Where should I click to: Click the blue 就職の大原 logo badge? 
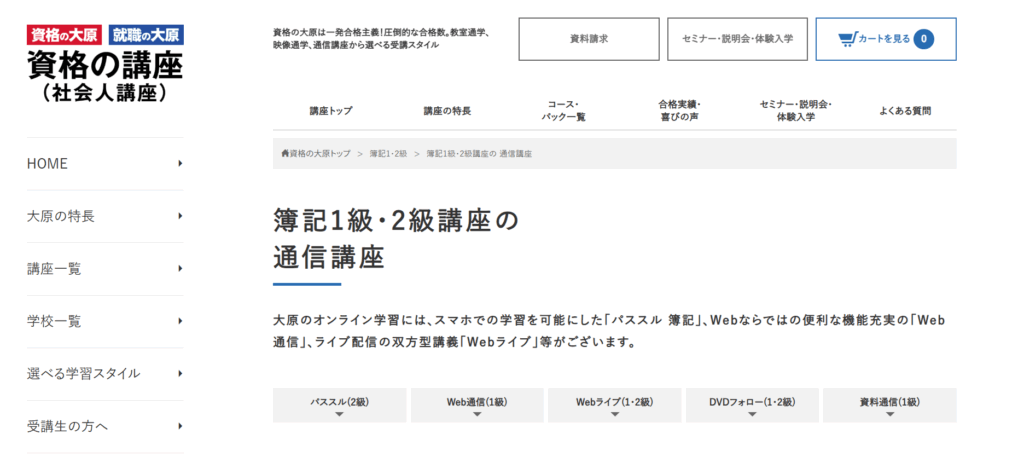tap(147, 35)
